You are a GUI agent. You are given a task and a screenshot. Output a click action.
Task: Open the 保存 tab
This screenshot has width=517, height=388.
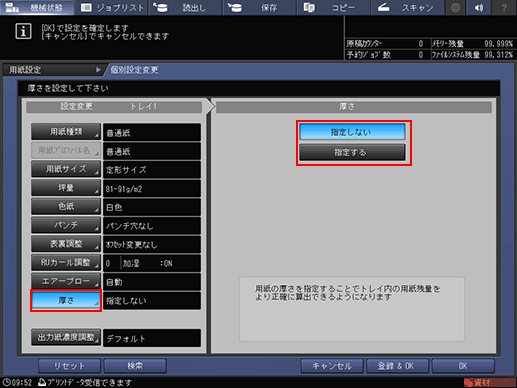pos(259,7)
